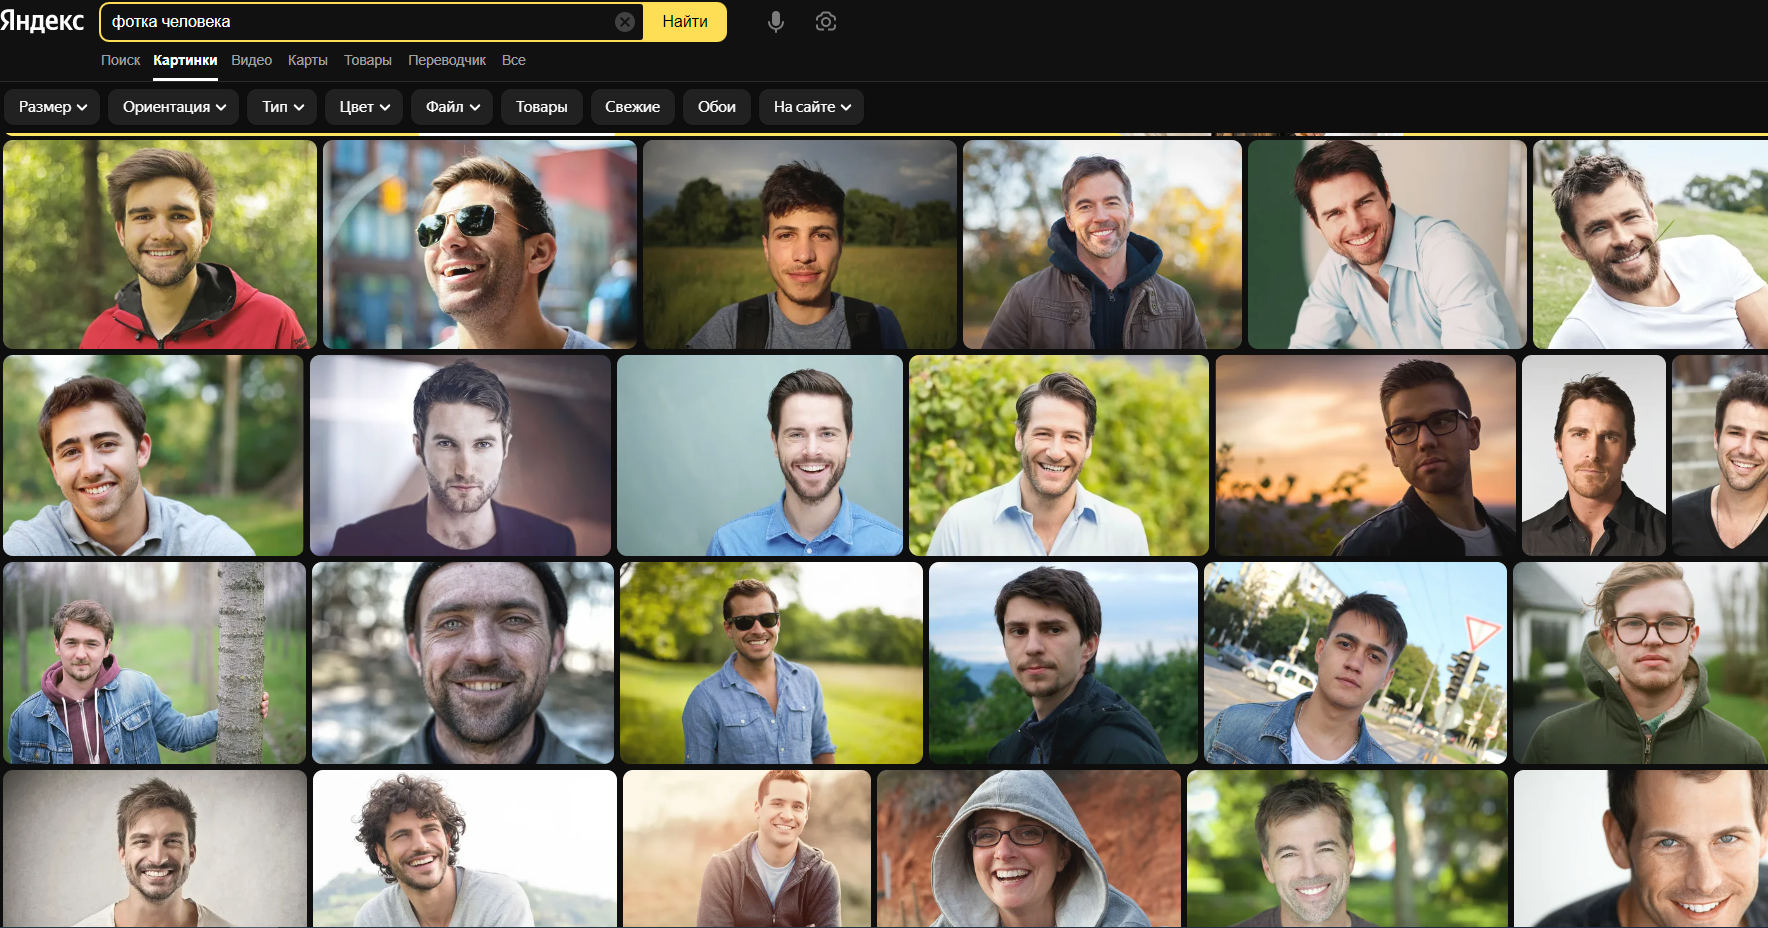The image size is (1768, 928).
Task: Open search by image camera icon
Action: pos(826,22)
